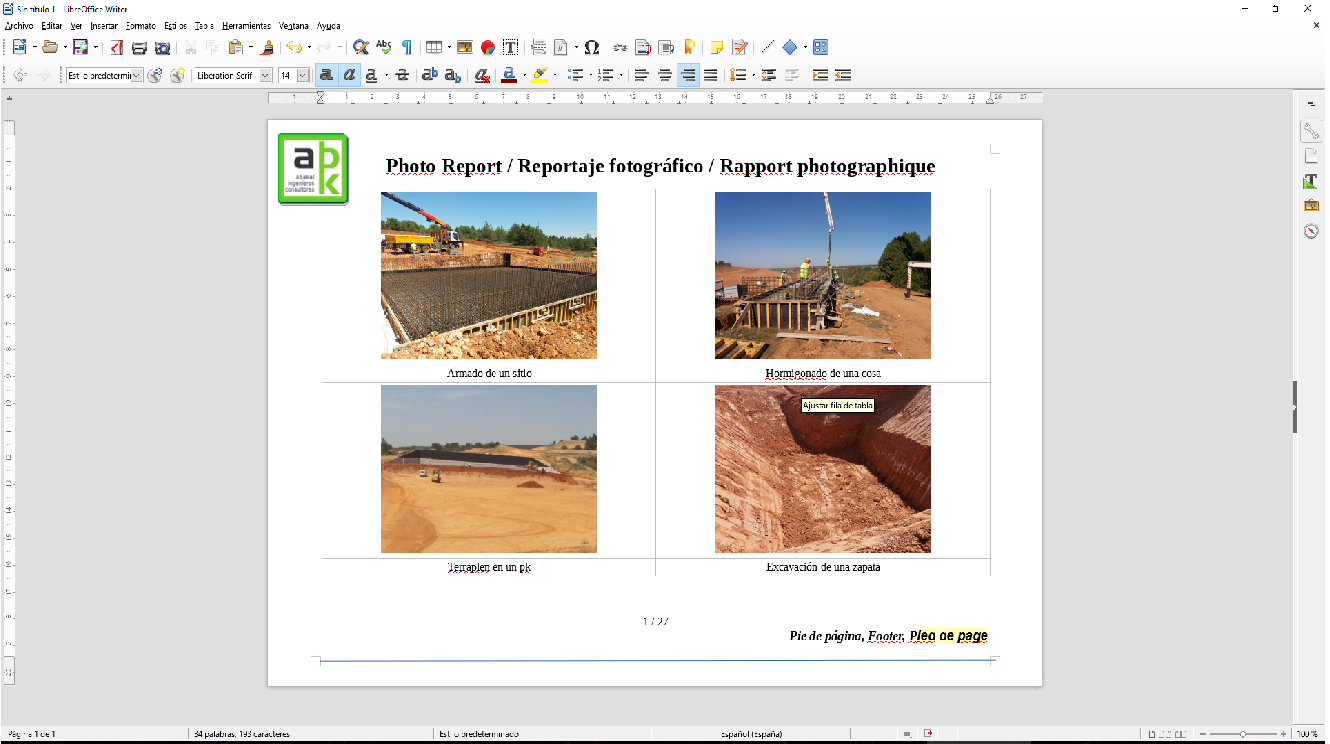This screenshot has width=1330, height=744.
Task: Open the Navigator in the sidebar
Action: (x=1311, y=228)
